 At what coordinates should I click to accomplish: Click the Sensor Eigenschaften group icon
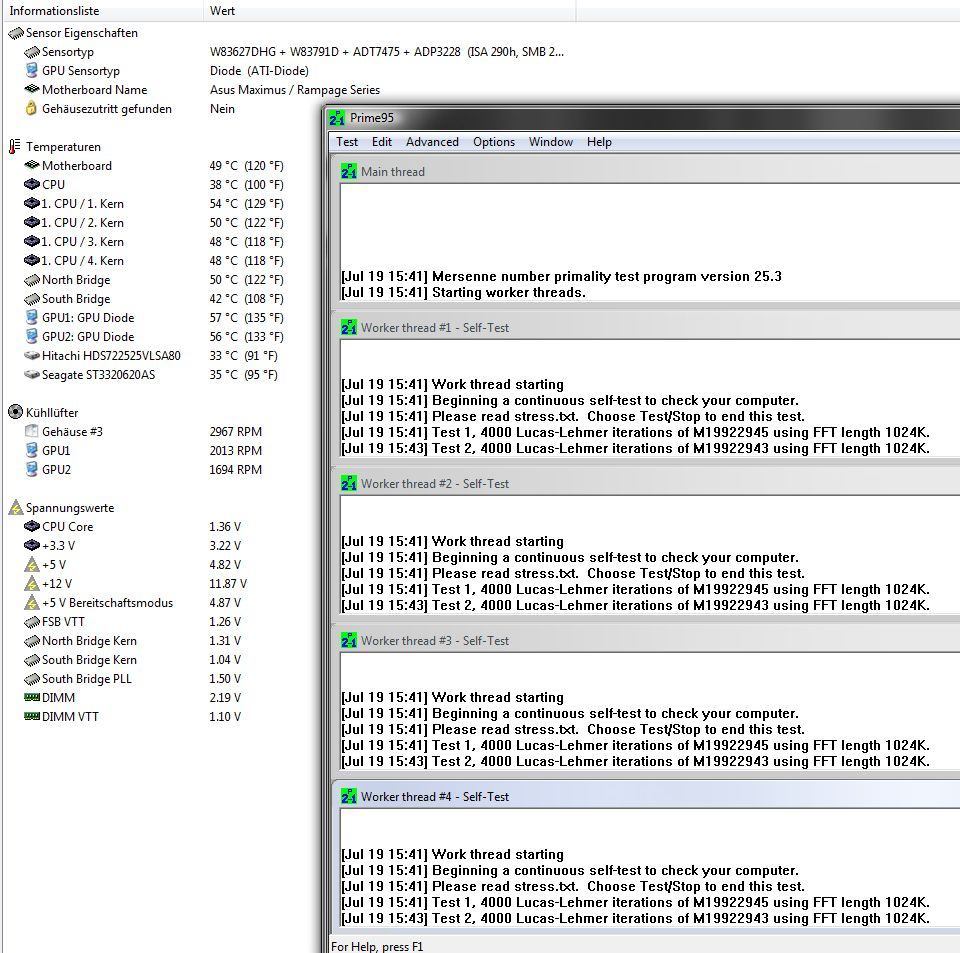tap(16, 33)
